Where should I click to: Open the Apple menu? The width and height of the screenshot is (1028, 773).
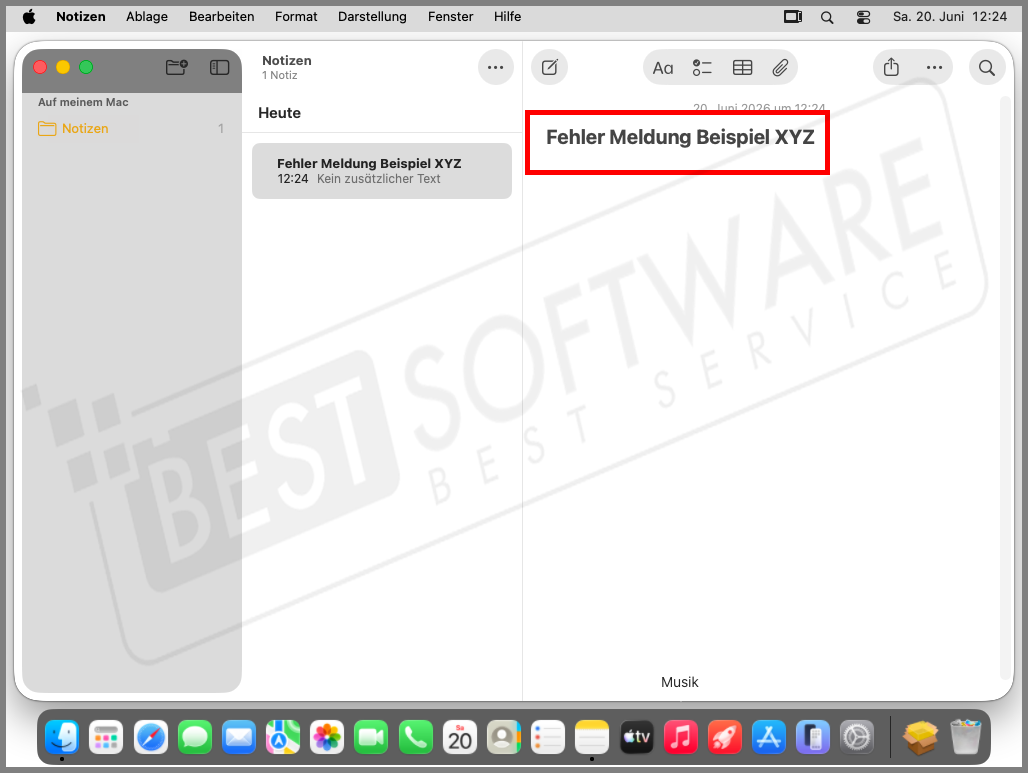[x=29, y=16]
